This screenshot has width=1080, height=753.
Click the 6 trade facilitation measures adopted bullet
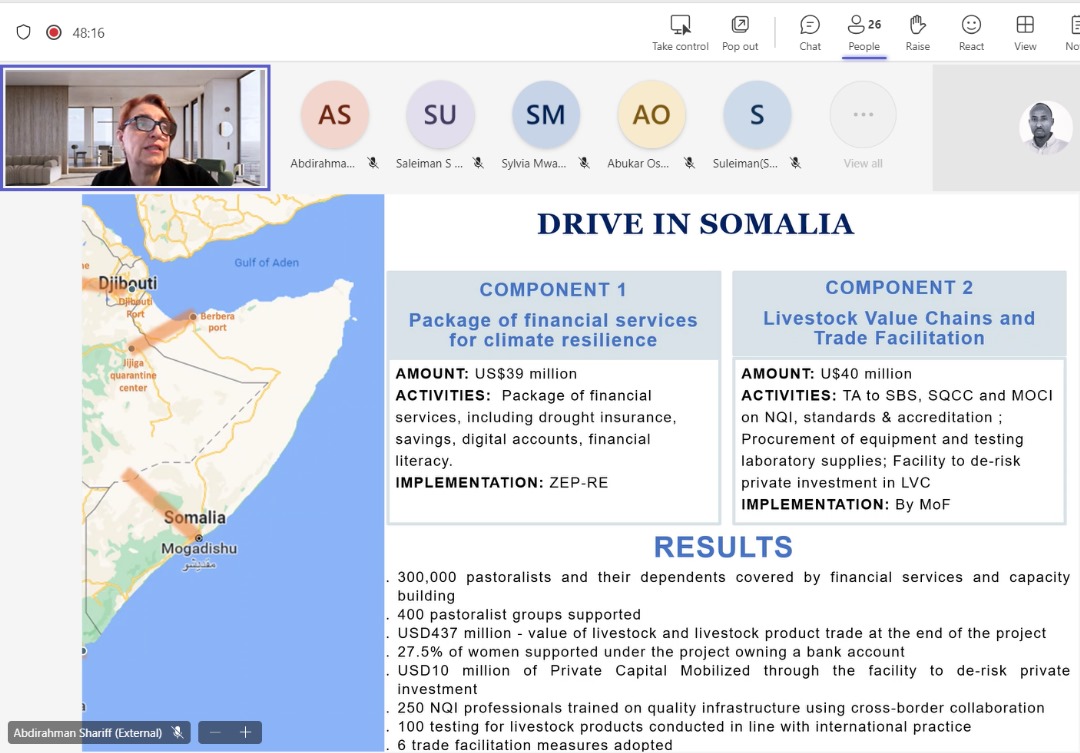(534, 745)
